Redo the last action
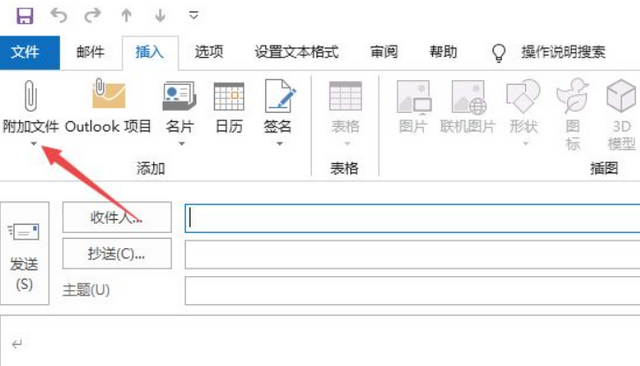 point(92,16)
